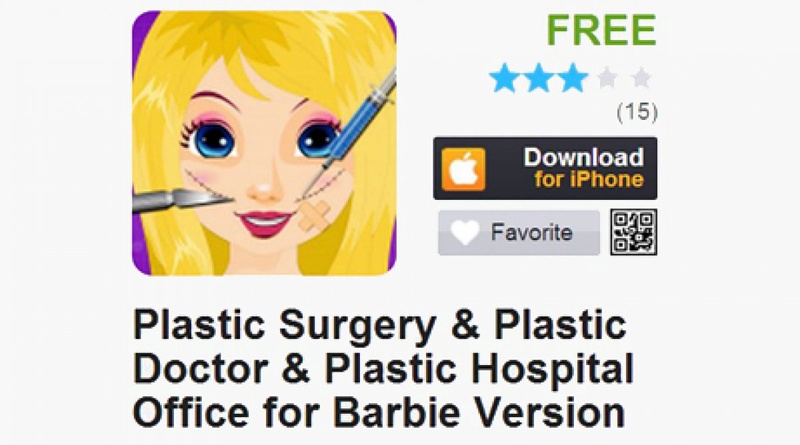Open the Plastic Surgery app icon thumbnail
The height and width of the screenshot is (445, 800).
(264, 143)
